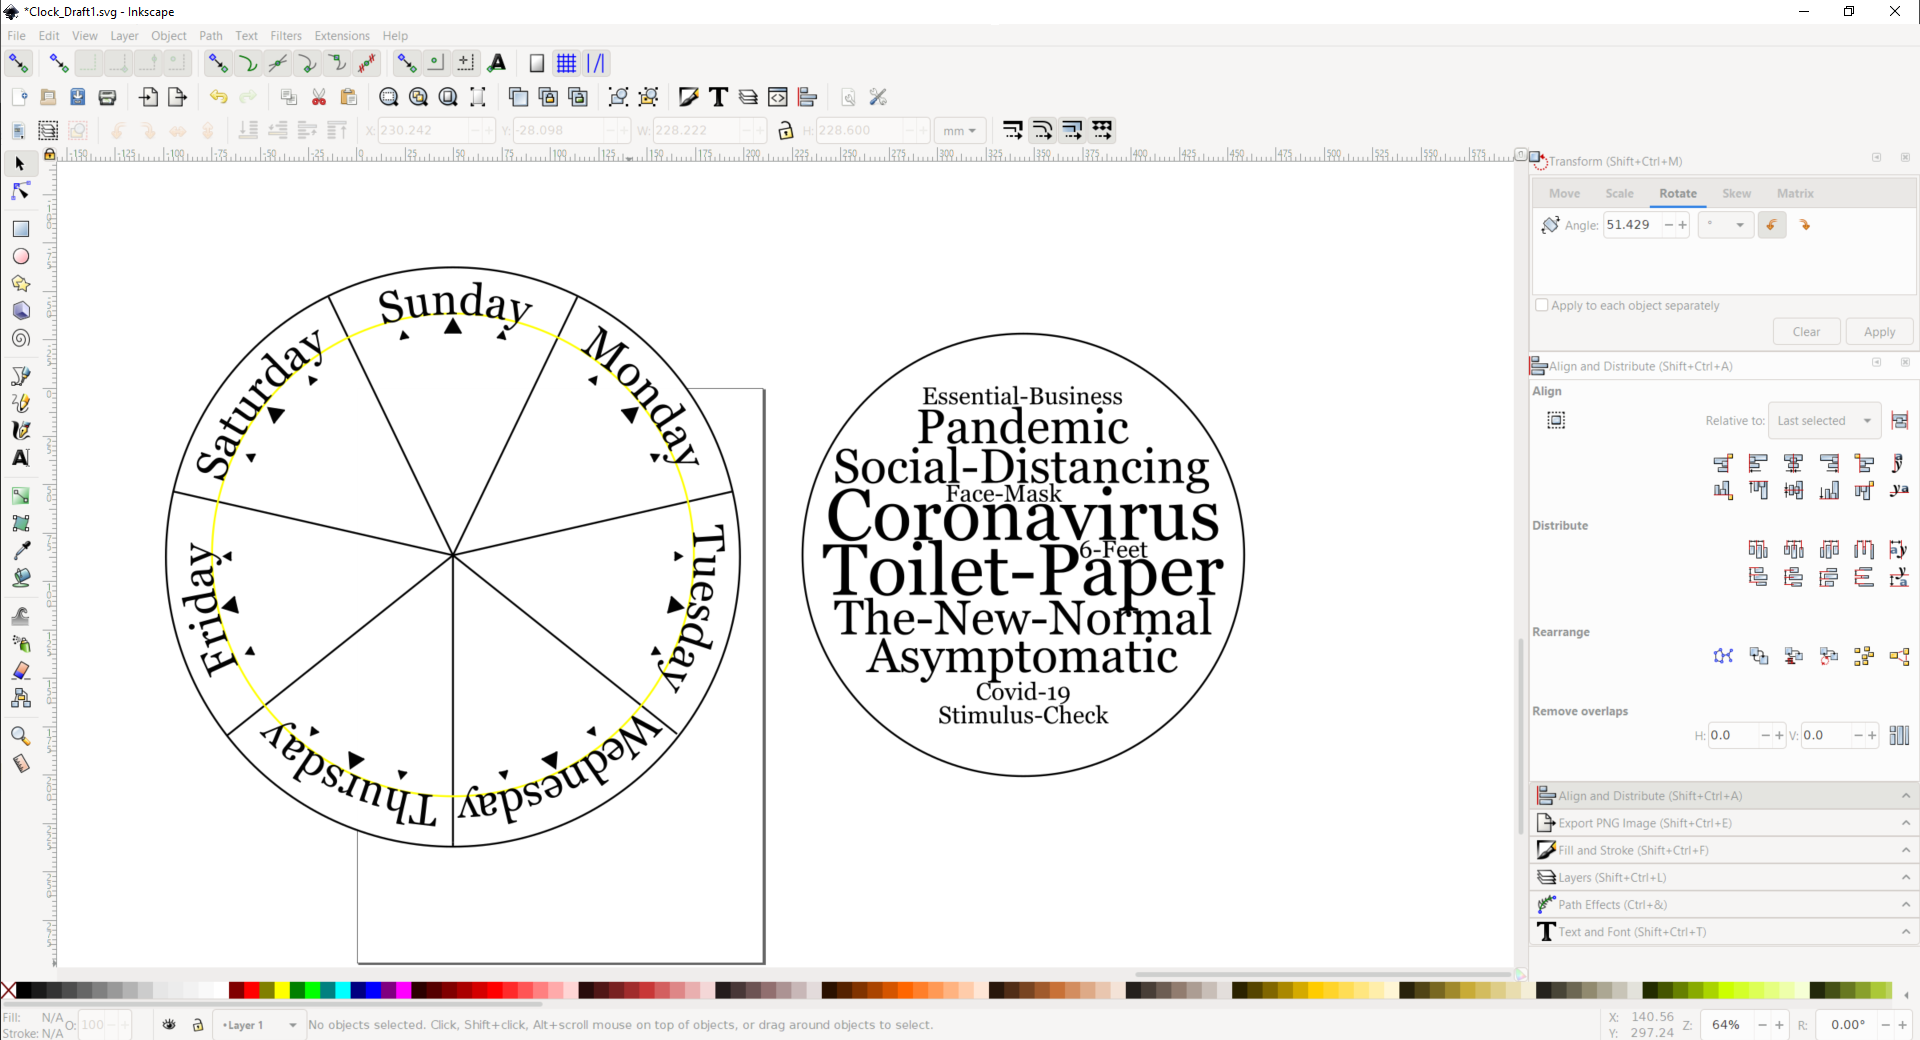Activate the Text tool in the toolbox
The image size is (1920, 1040).
[x=20, y=458]
